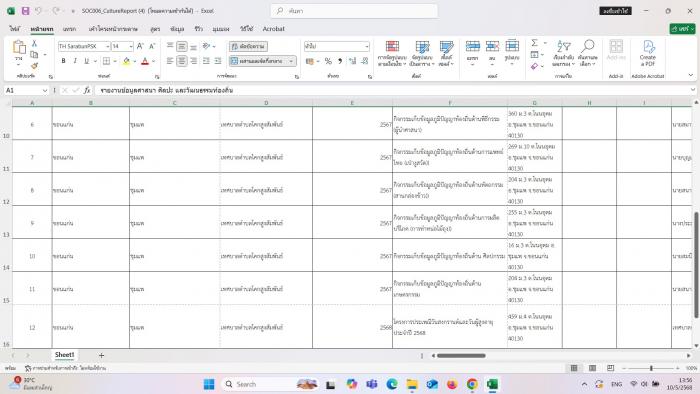The image size is (700, 394).
Task: Click the Format Painter brush icon
Action: coord(34,66)
